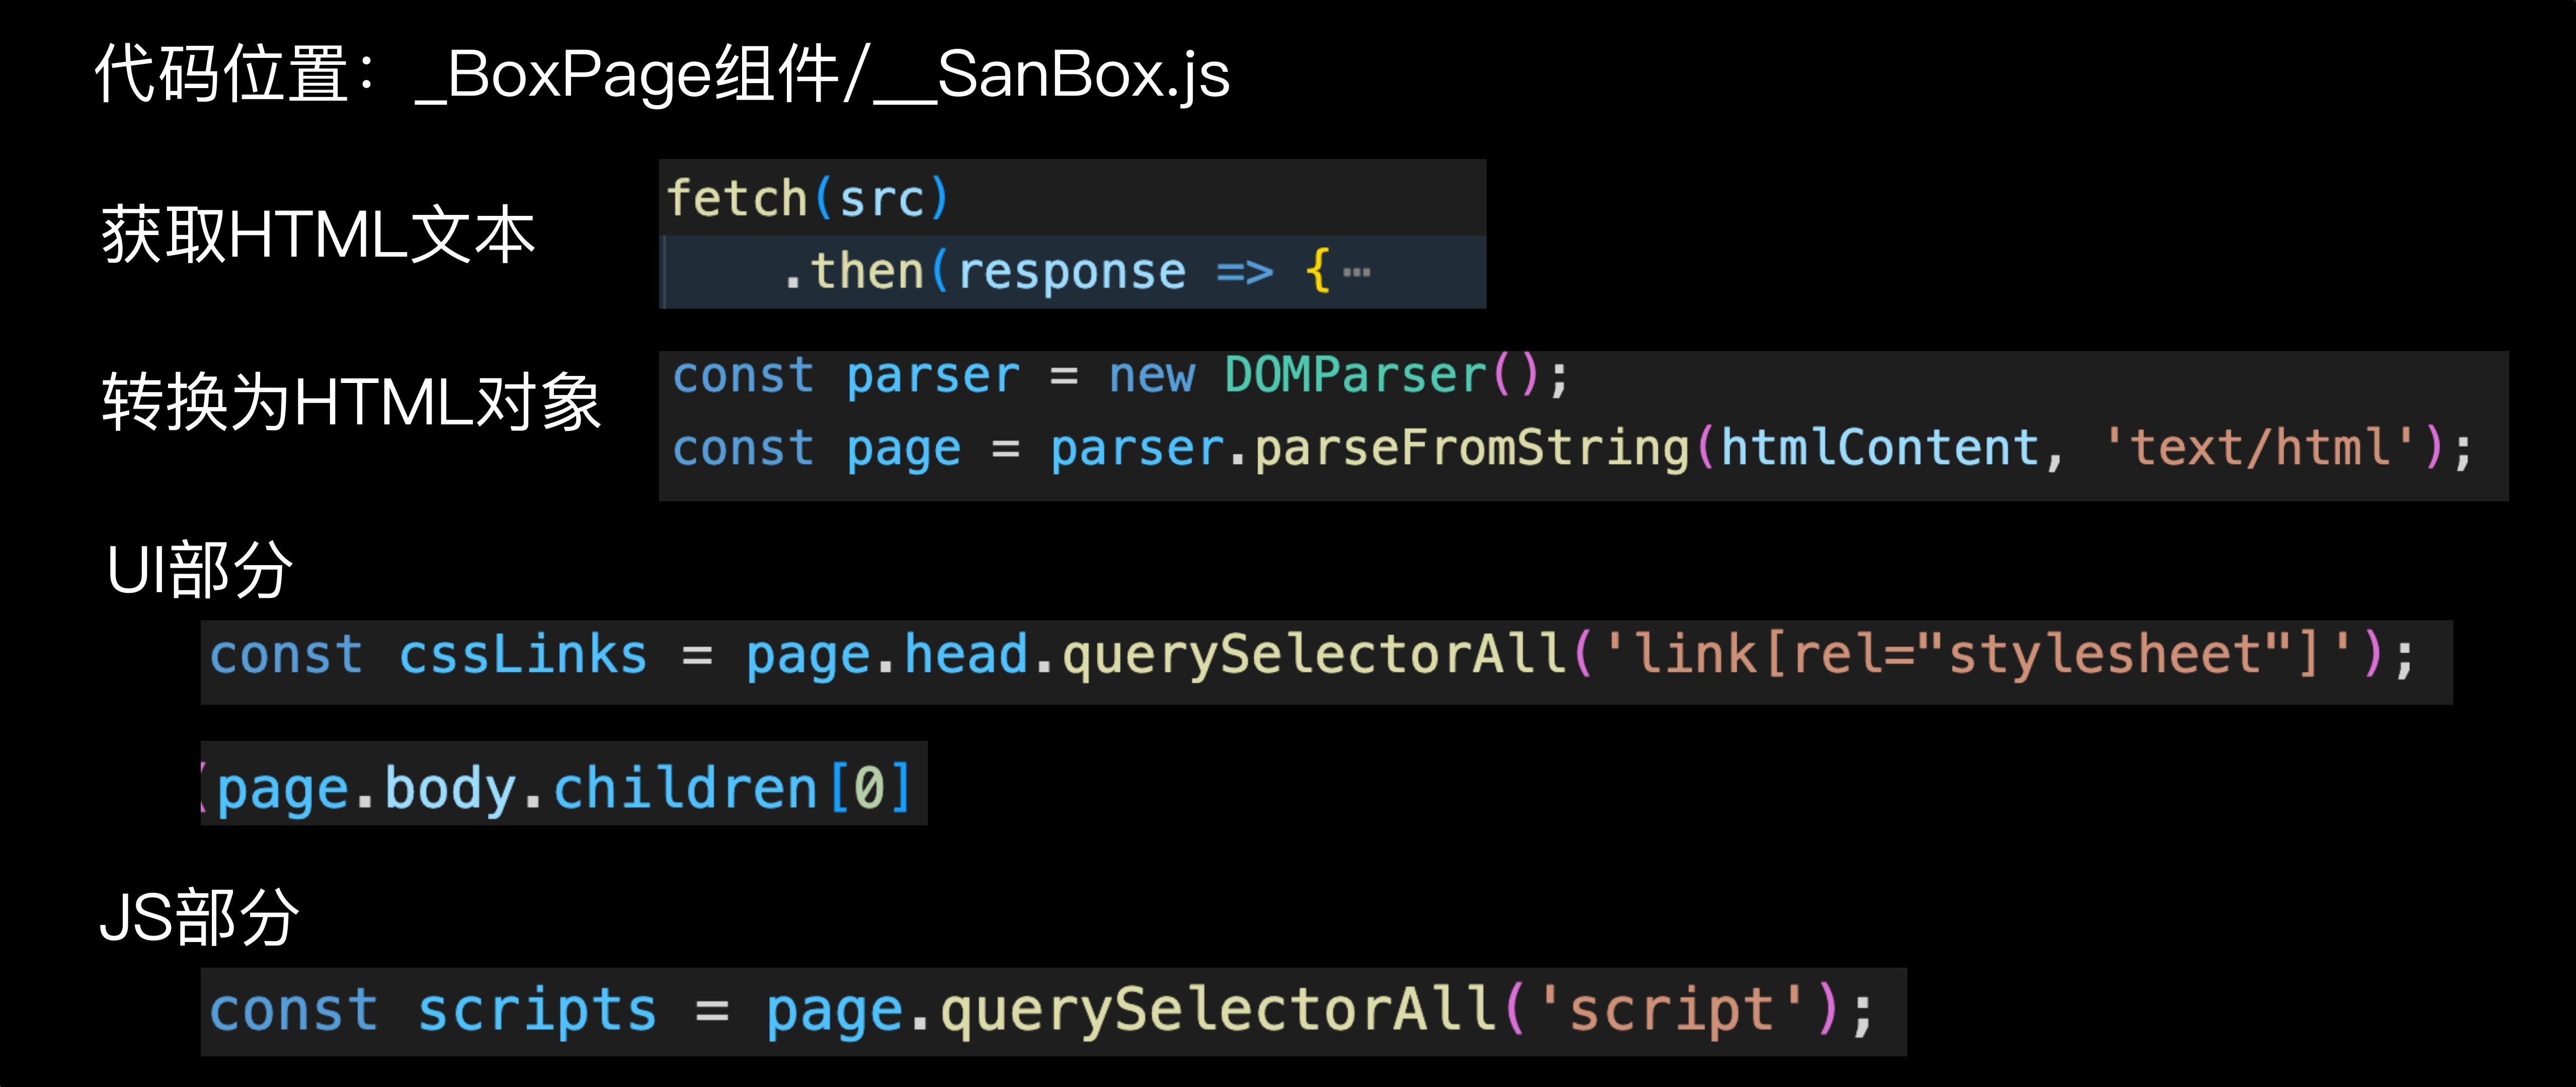Click the '转换为HTML对象' heading
This screenshot has width=2576, height=1087.
[x=351, y=402]
